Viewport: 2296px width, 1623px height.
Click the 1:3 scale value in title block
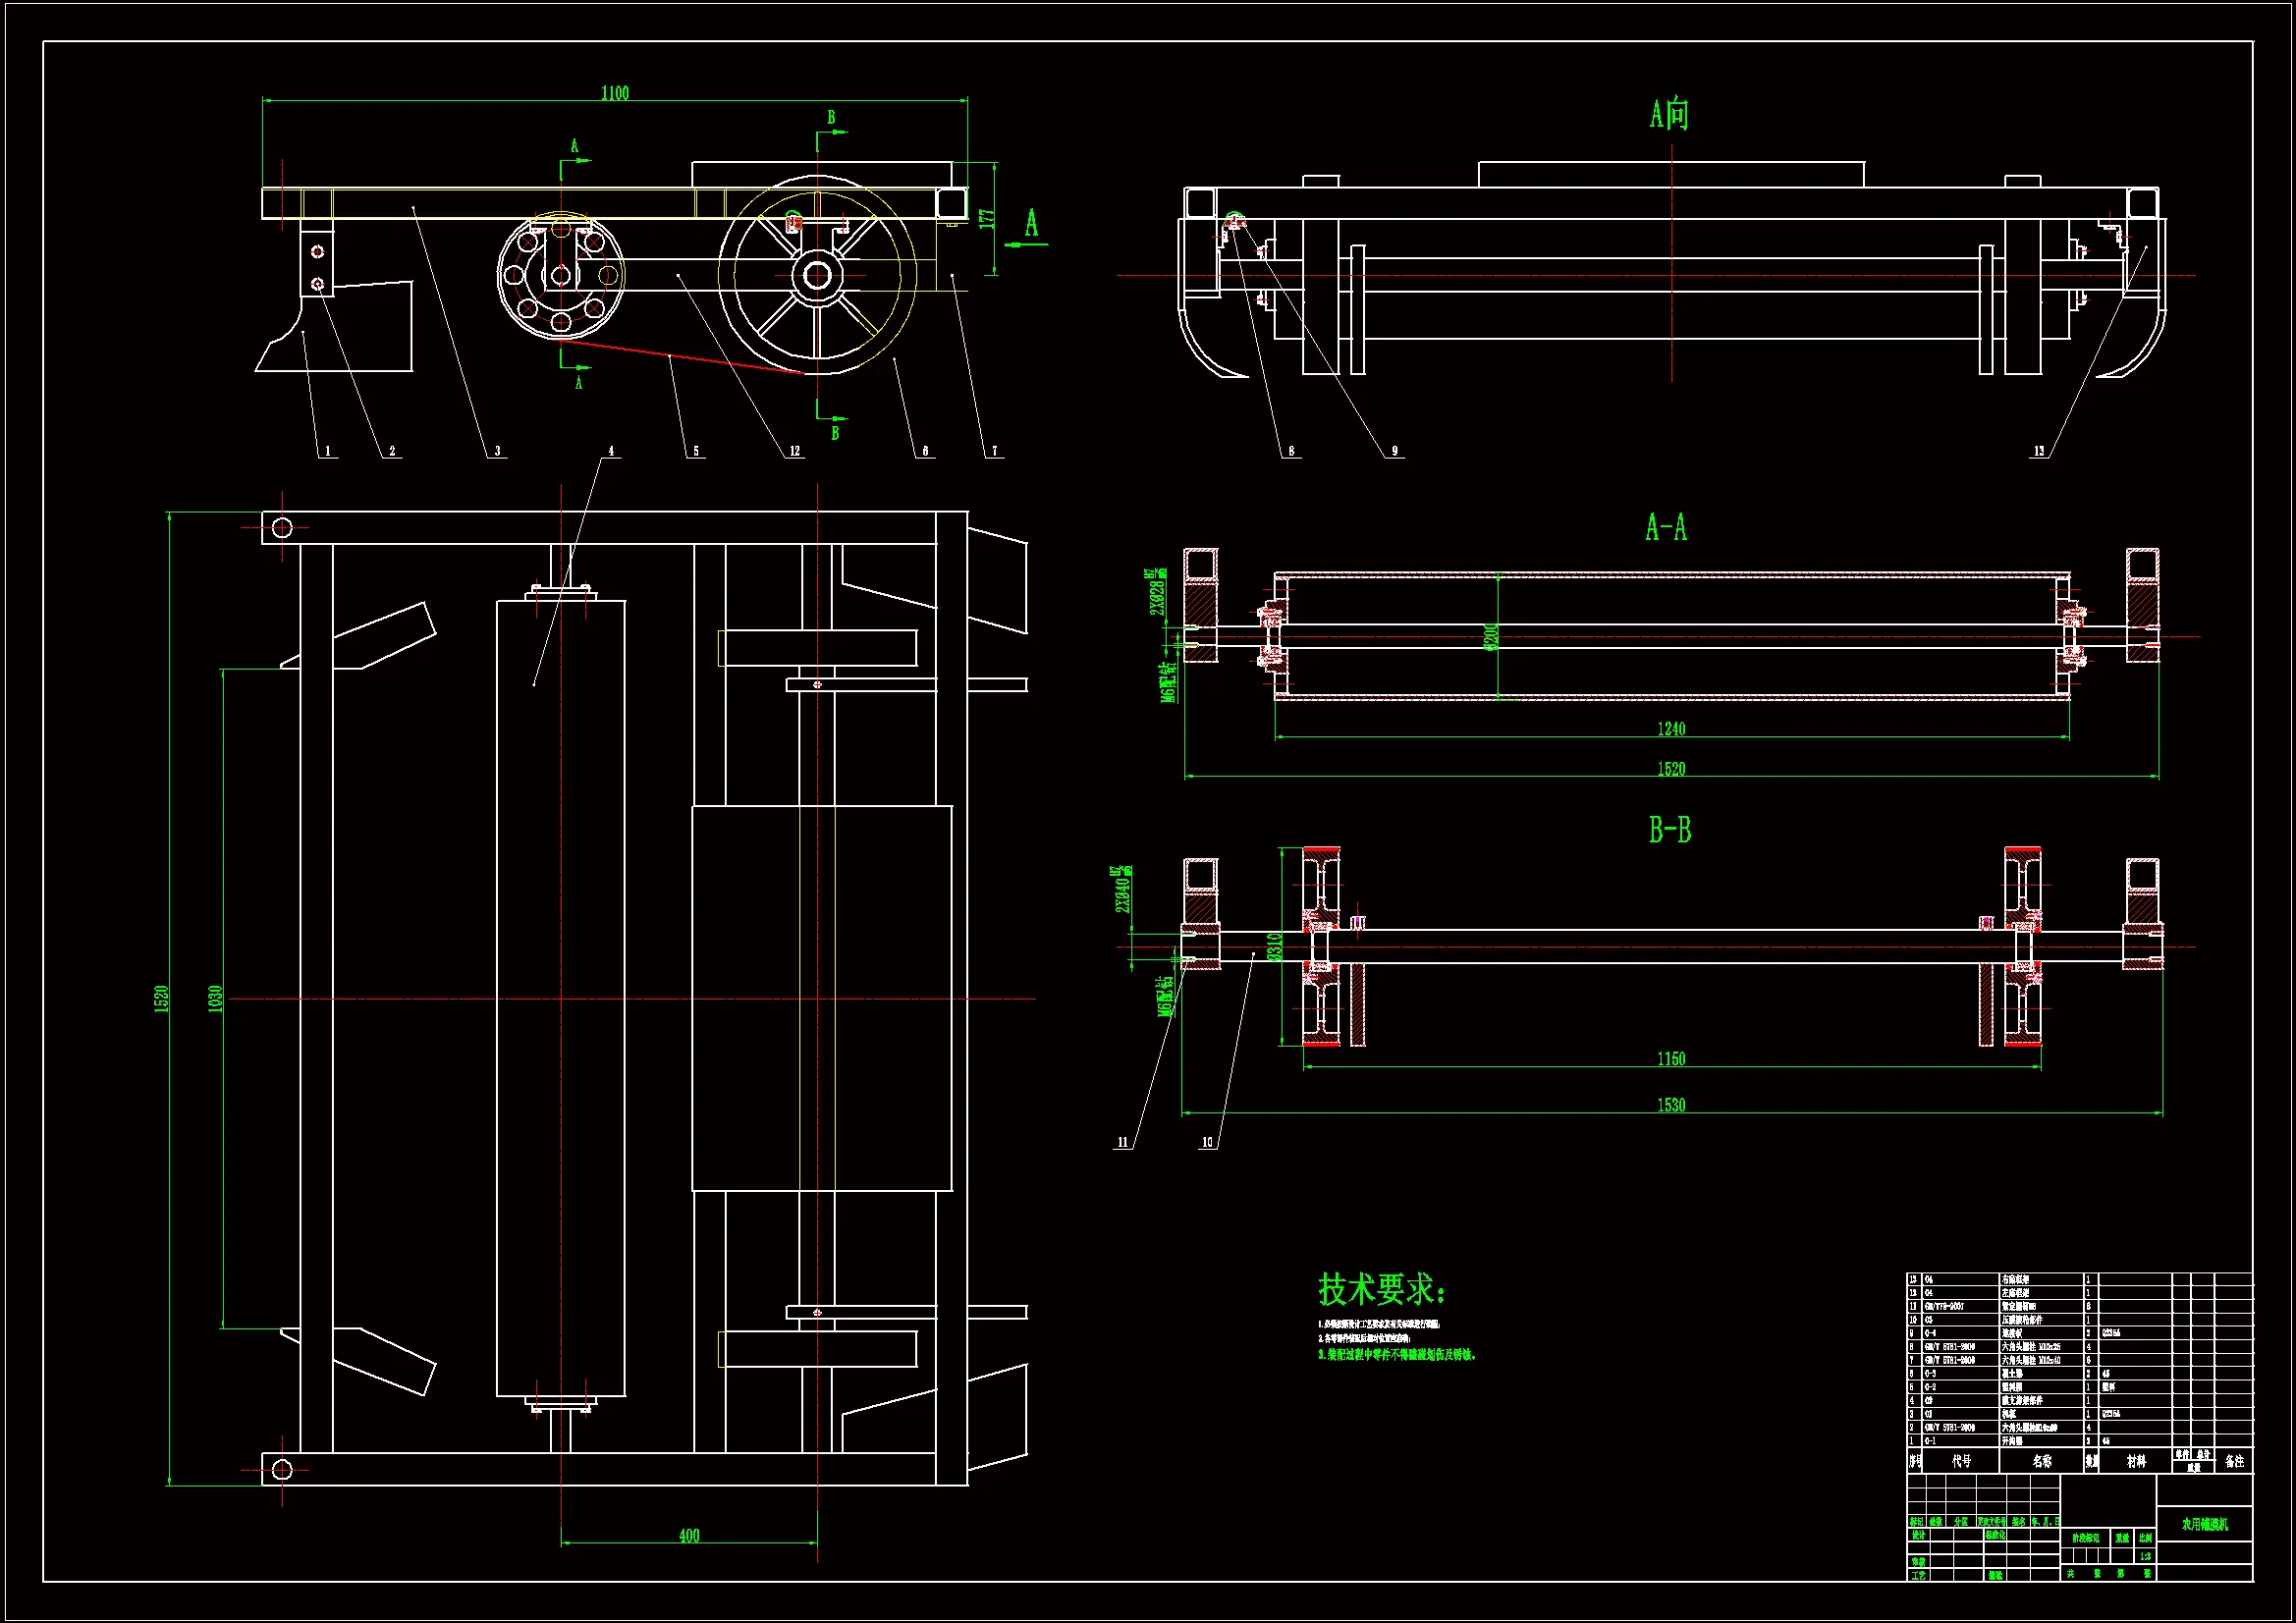[x=2144, y=1556]
